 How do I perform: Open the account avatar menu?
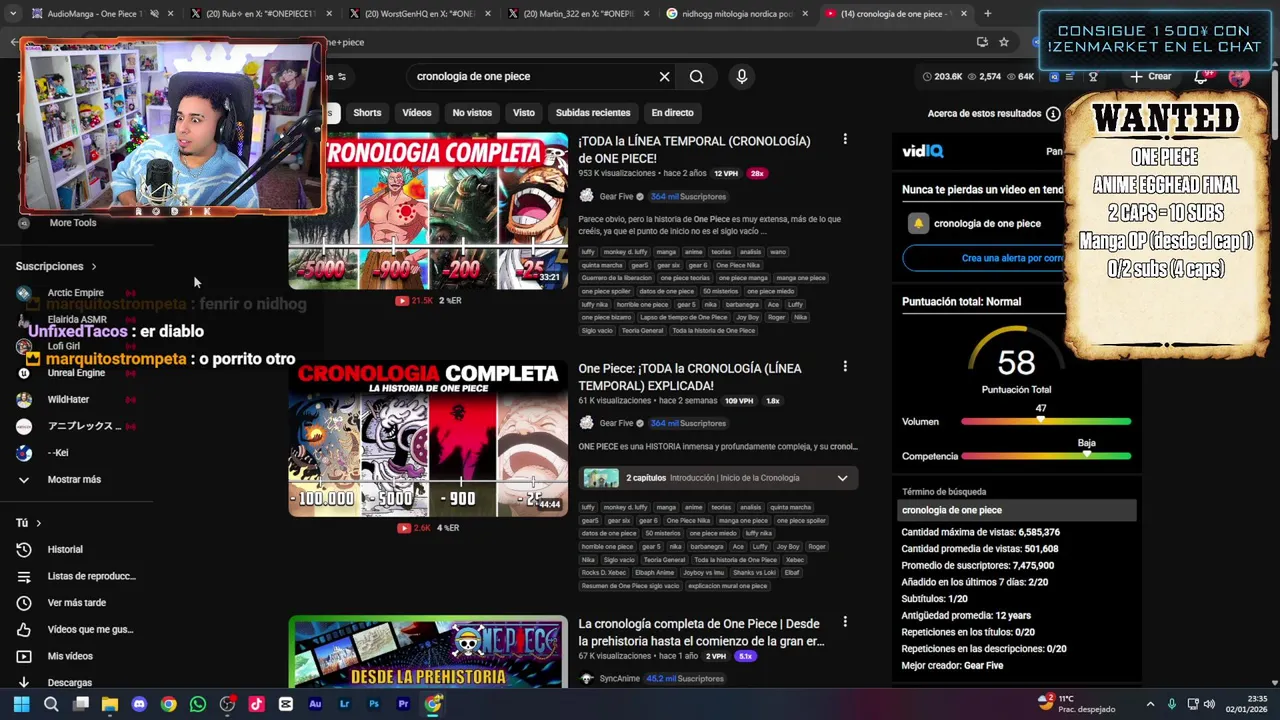pyautogui.click(x=1239, y=77)
